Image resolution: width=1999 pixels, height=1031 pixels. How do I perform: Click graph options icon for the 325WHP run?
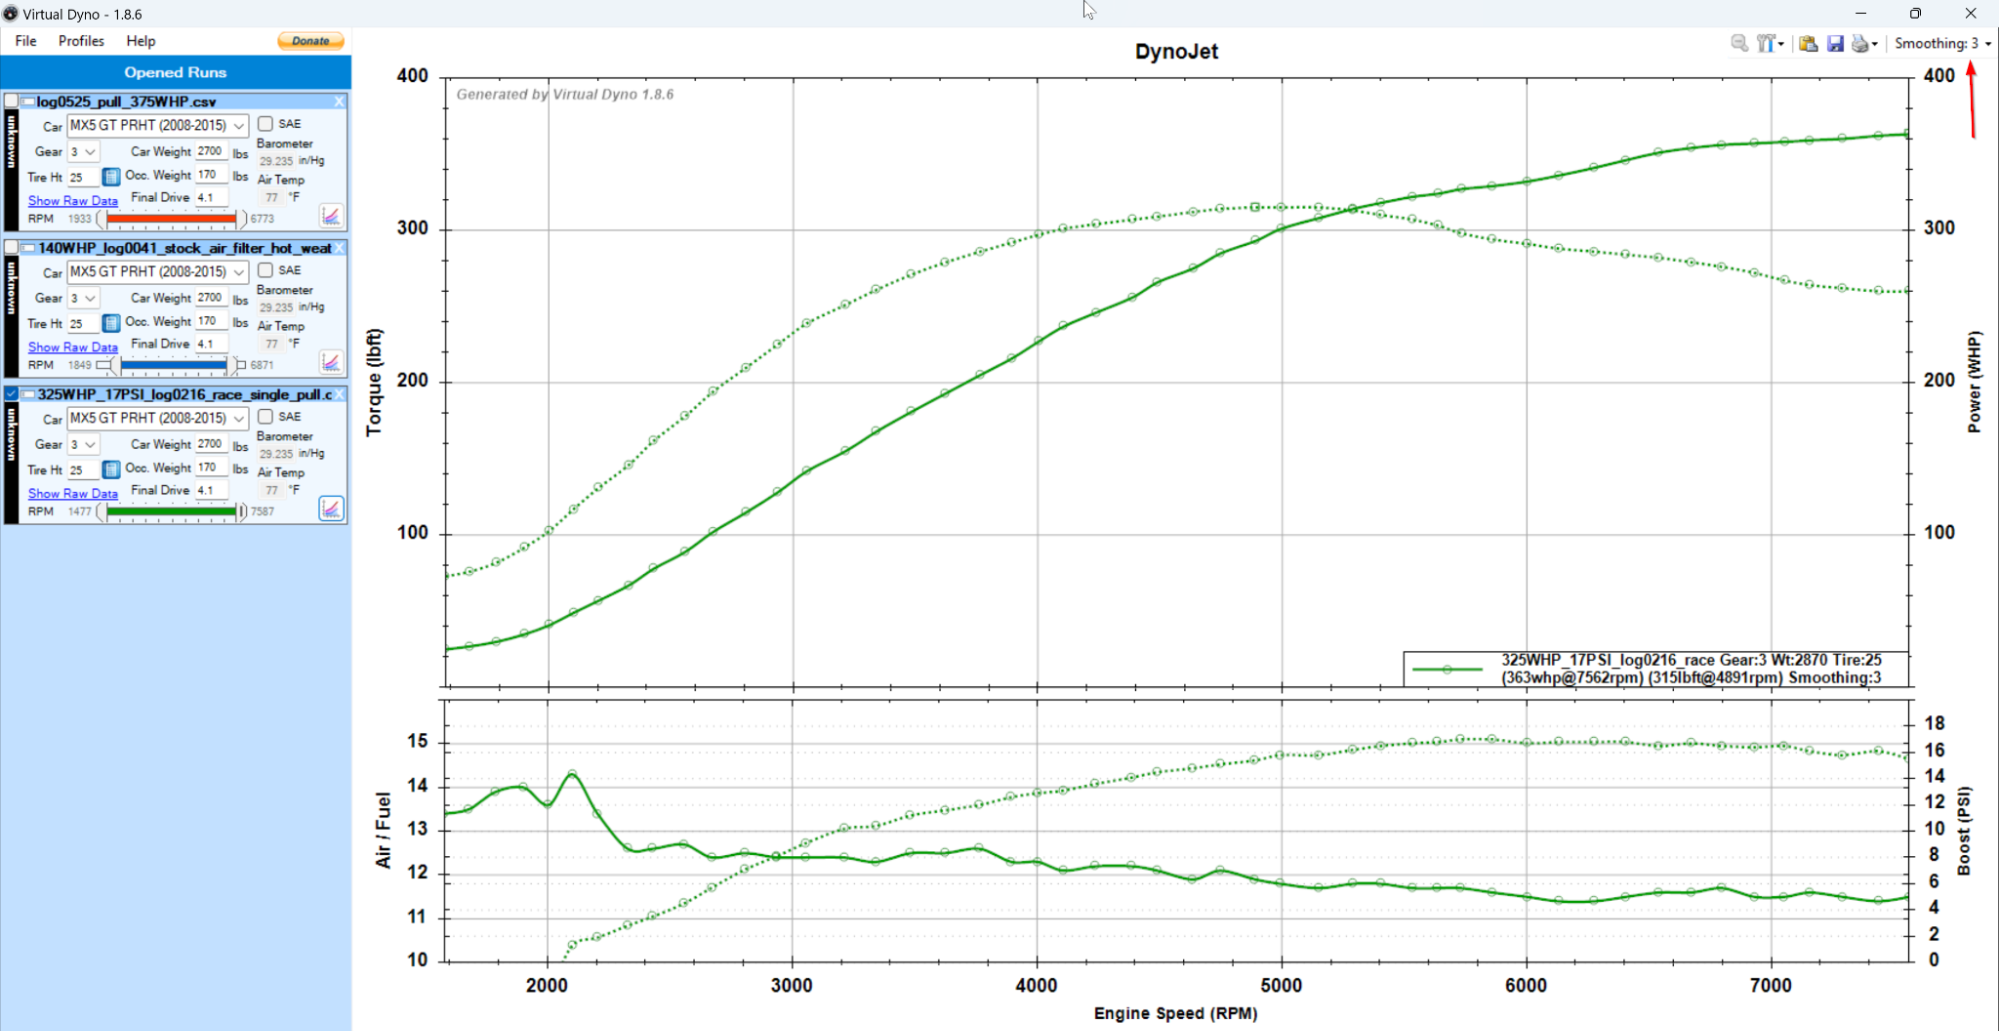(x=331, y=509)
